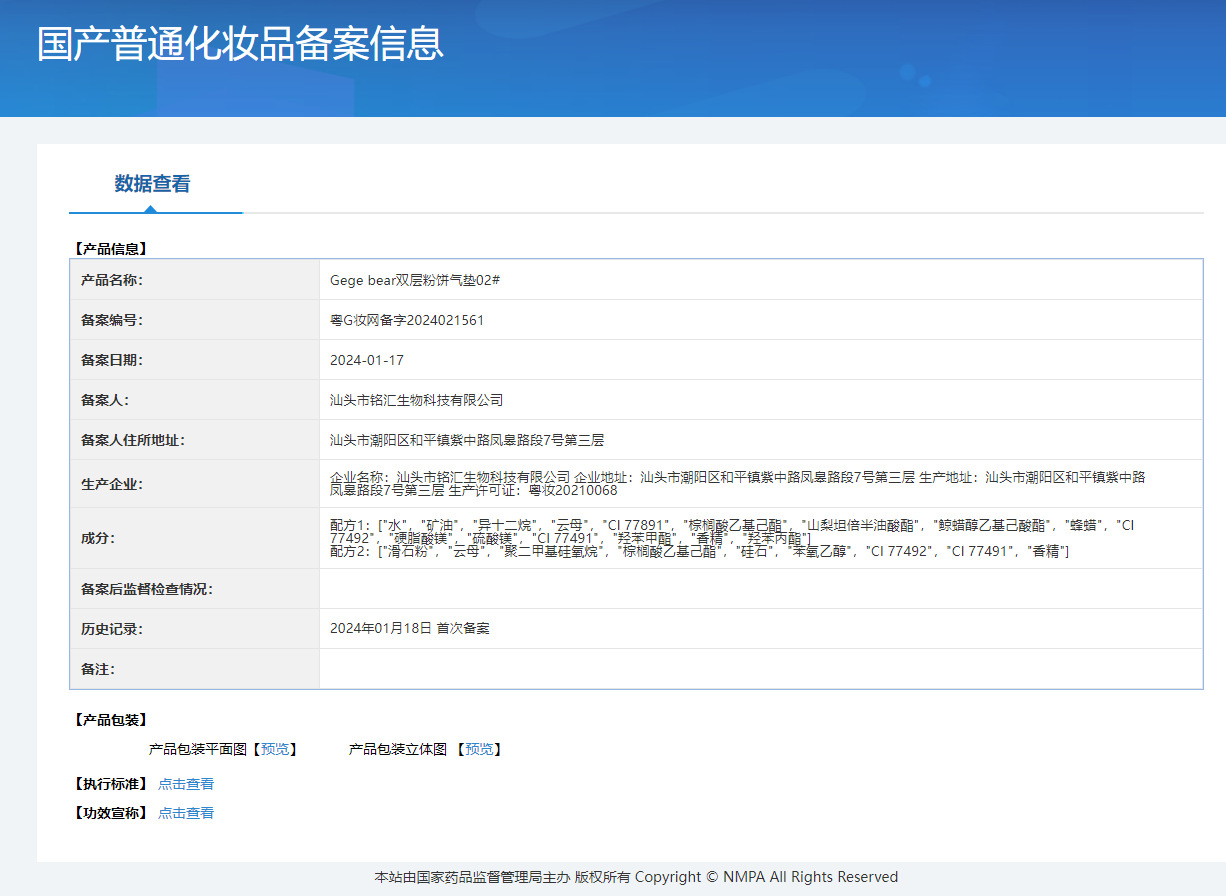This screenshot has width=1226, height=896.
Task: Select the 数据查看 tab
Action: tap(152, 184)
